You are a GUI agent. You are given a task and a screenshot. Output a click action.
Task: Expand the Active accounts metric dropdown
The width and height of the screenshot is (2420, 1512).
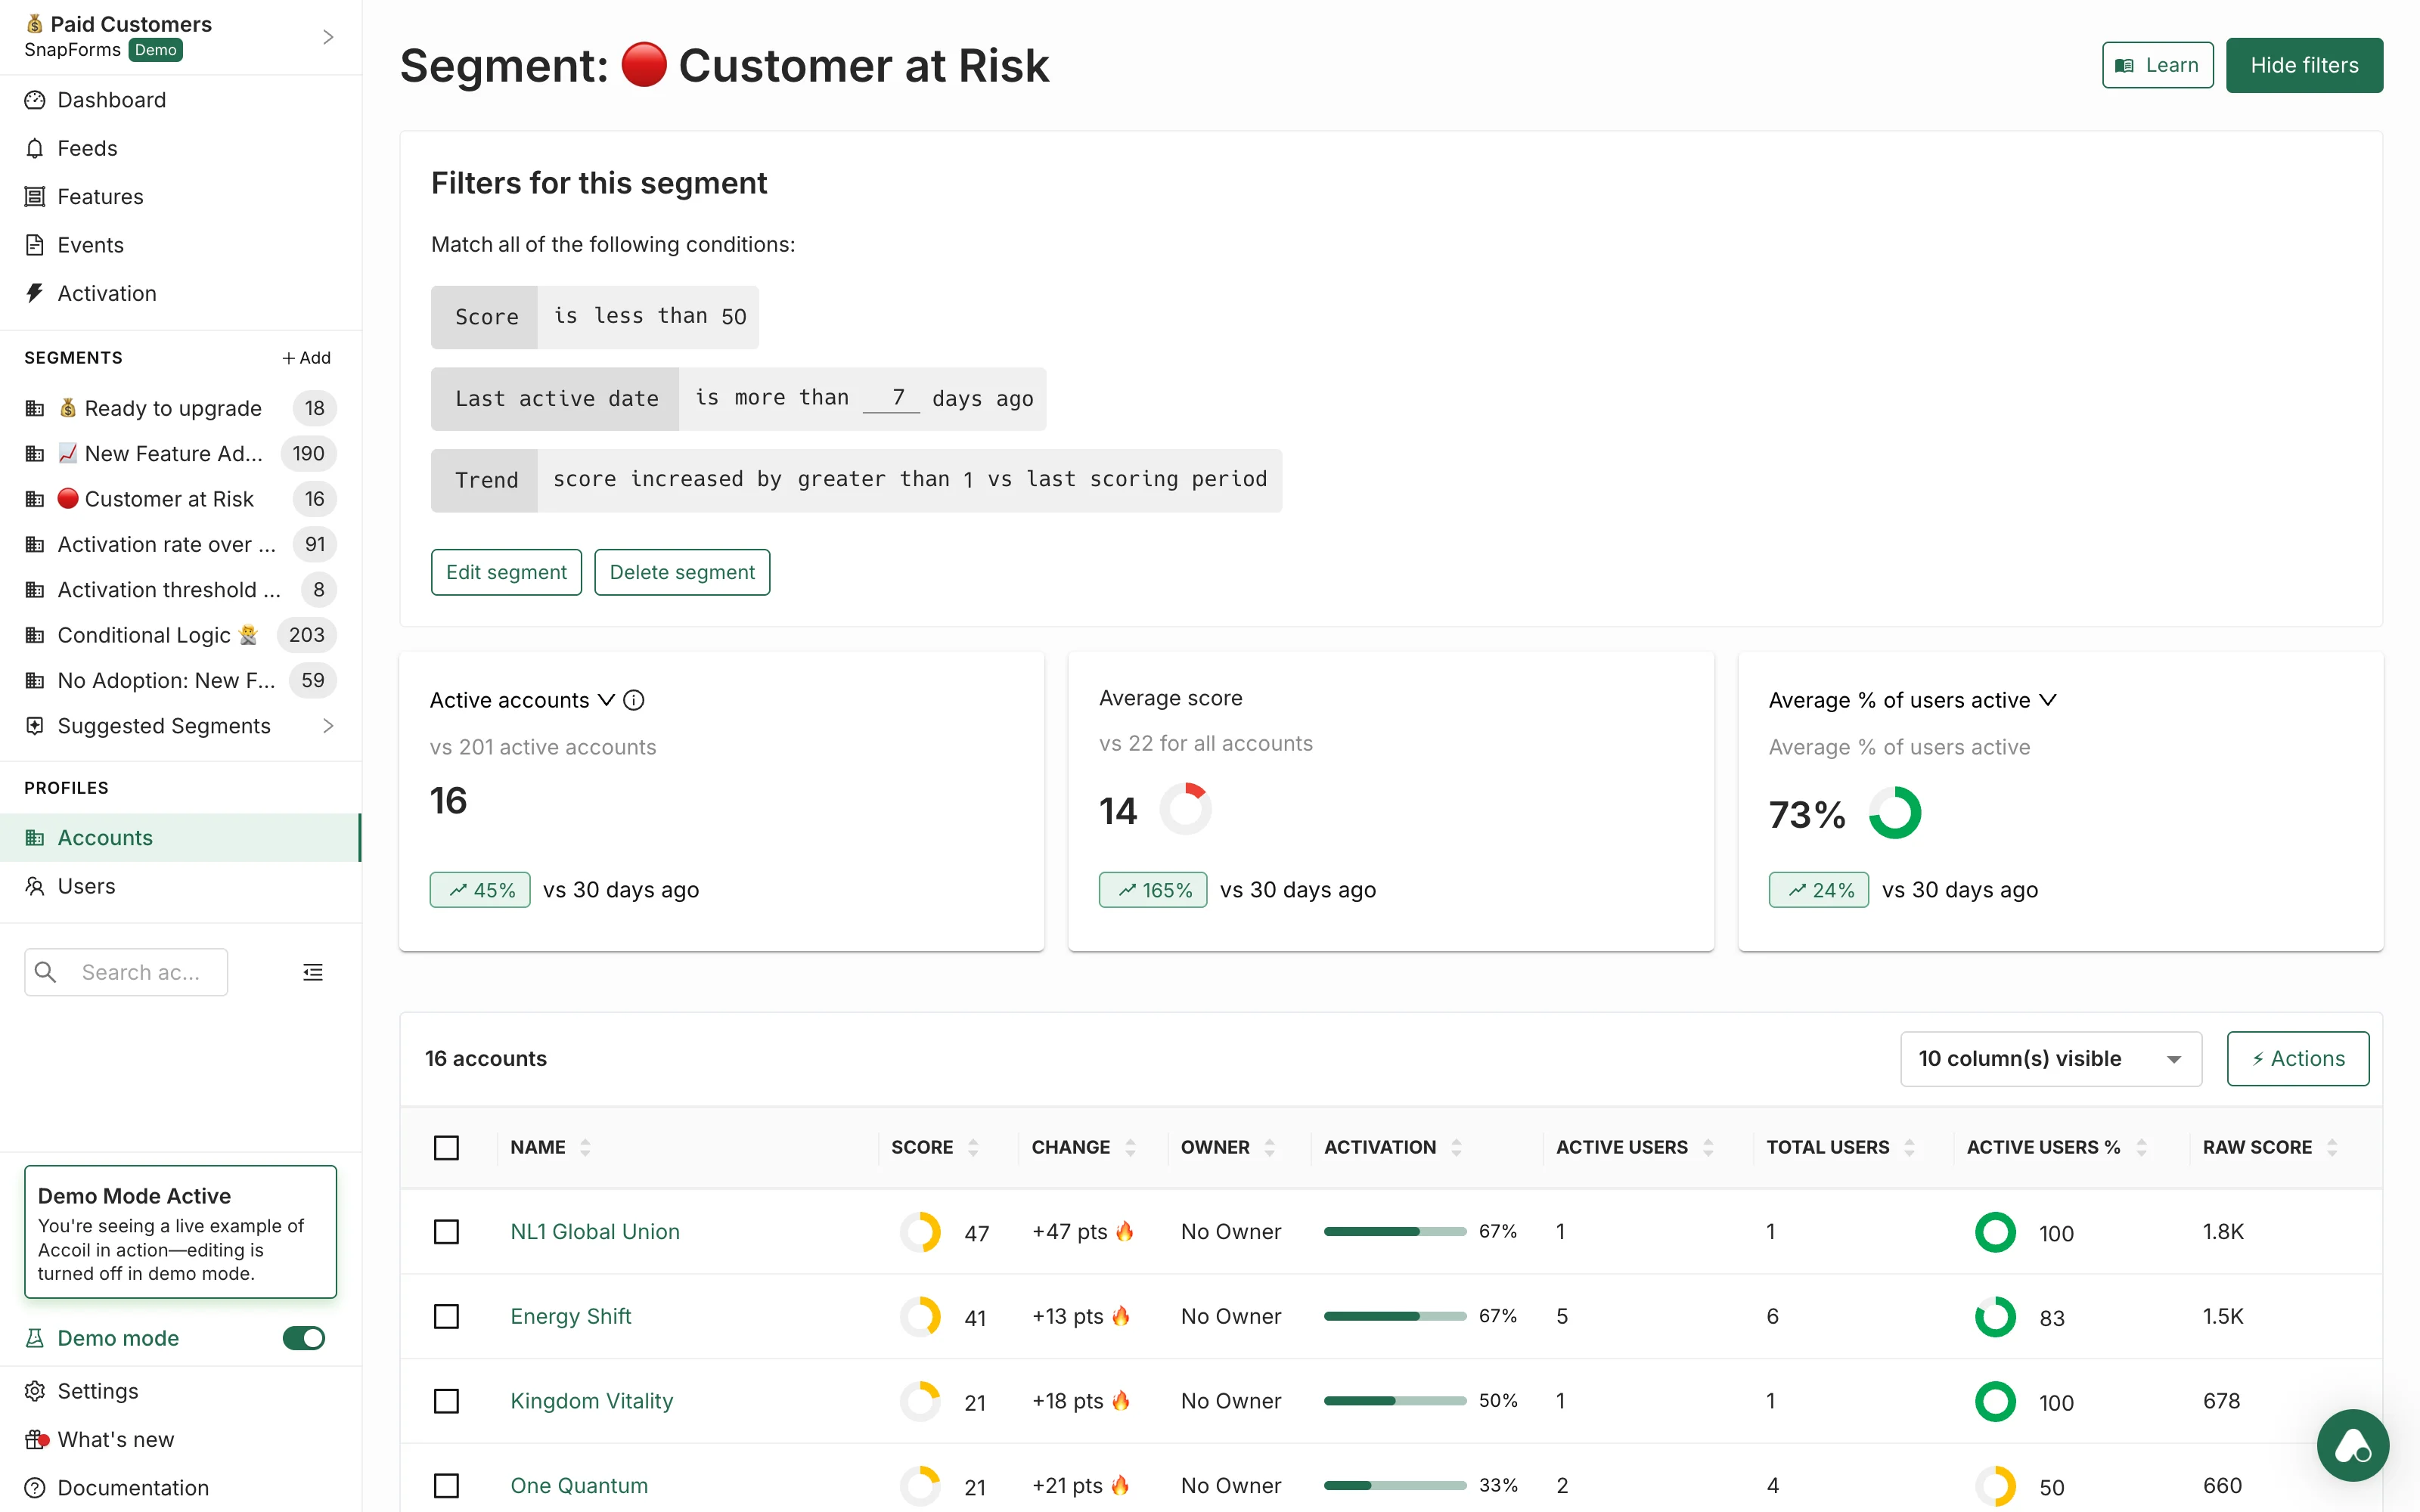(x=606, y=700)
